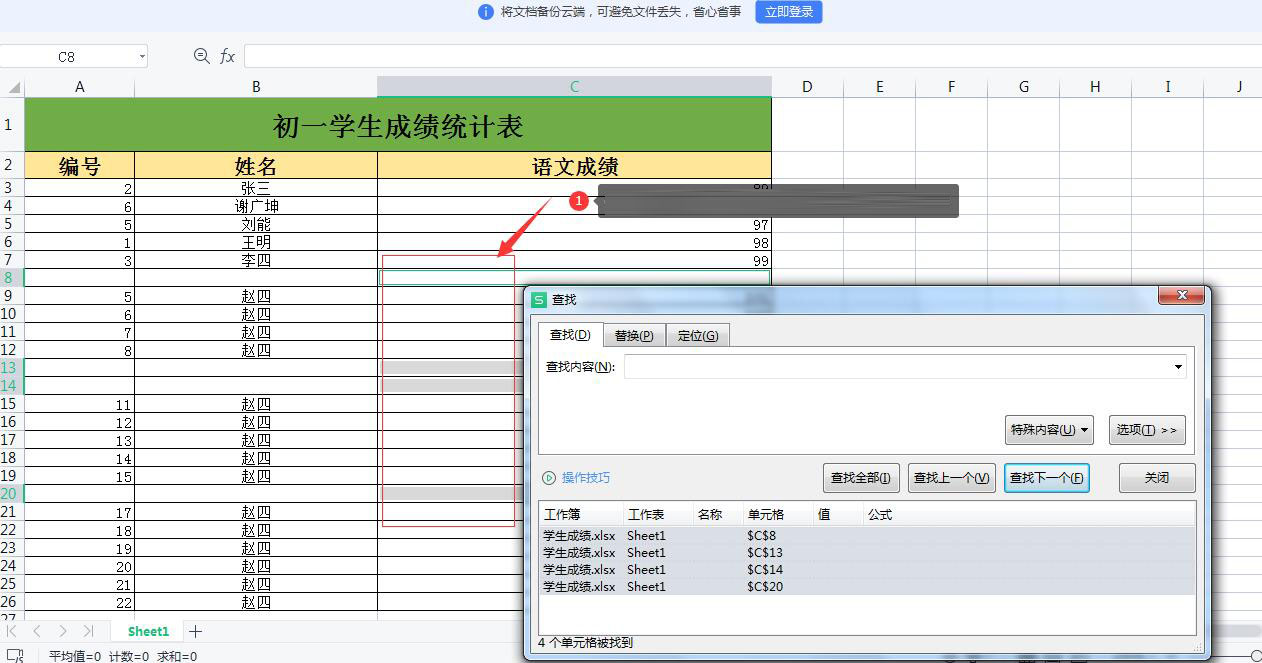
Task: Click the 查找全部(I) button
Action: (x=861, y=478)
